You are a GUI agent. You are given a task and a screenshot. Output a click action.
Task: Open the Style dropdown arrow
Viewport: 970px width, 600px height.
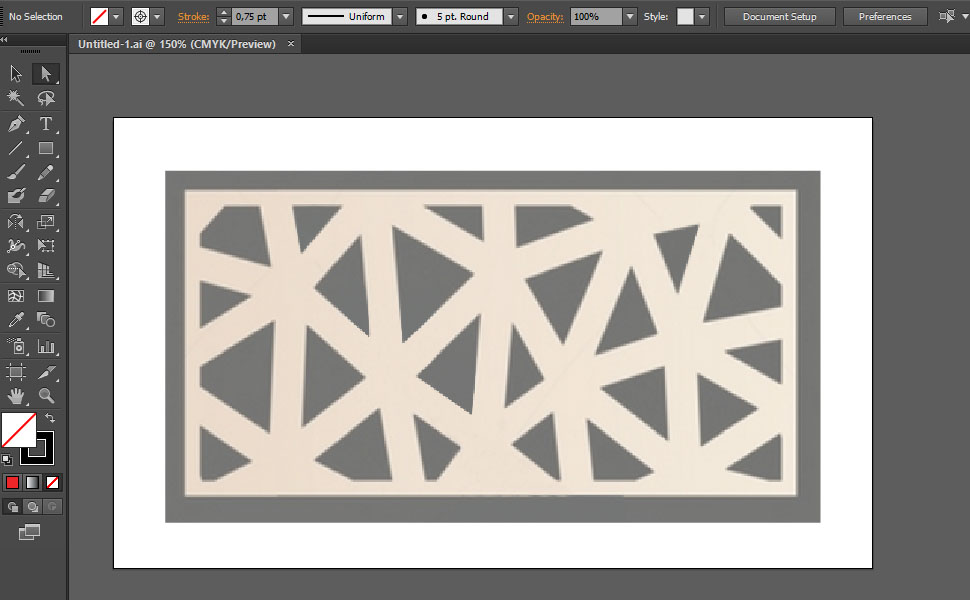(x=702, y=17)
